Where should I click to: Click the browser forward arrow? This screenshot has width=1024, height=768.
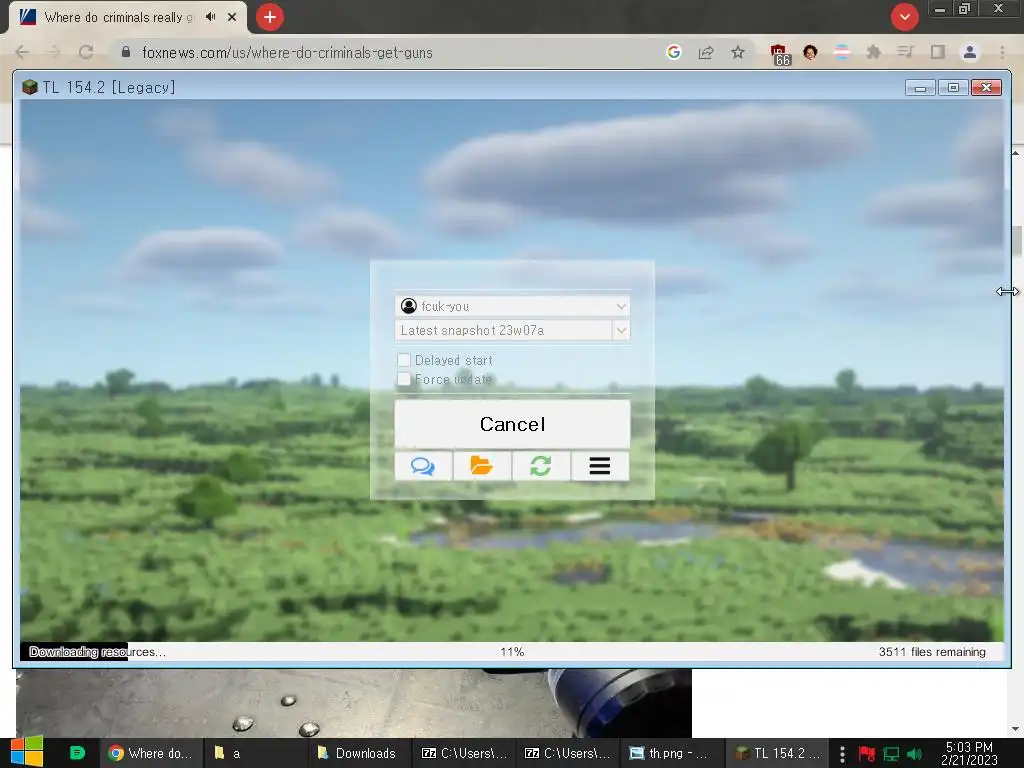54,52
